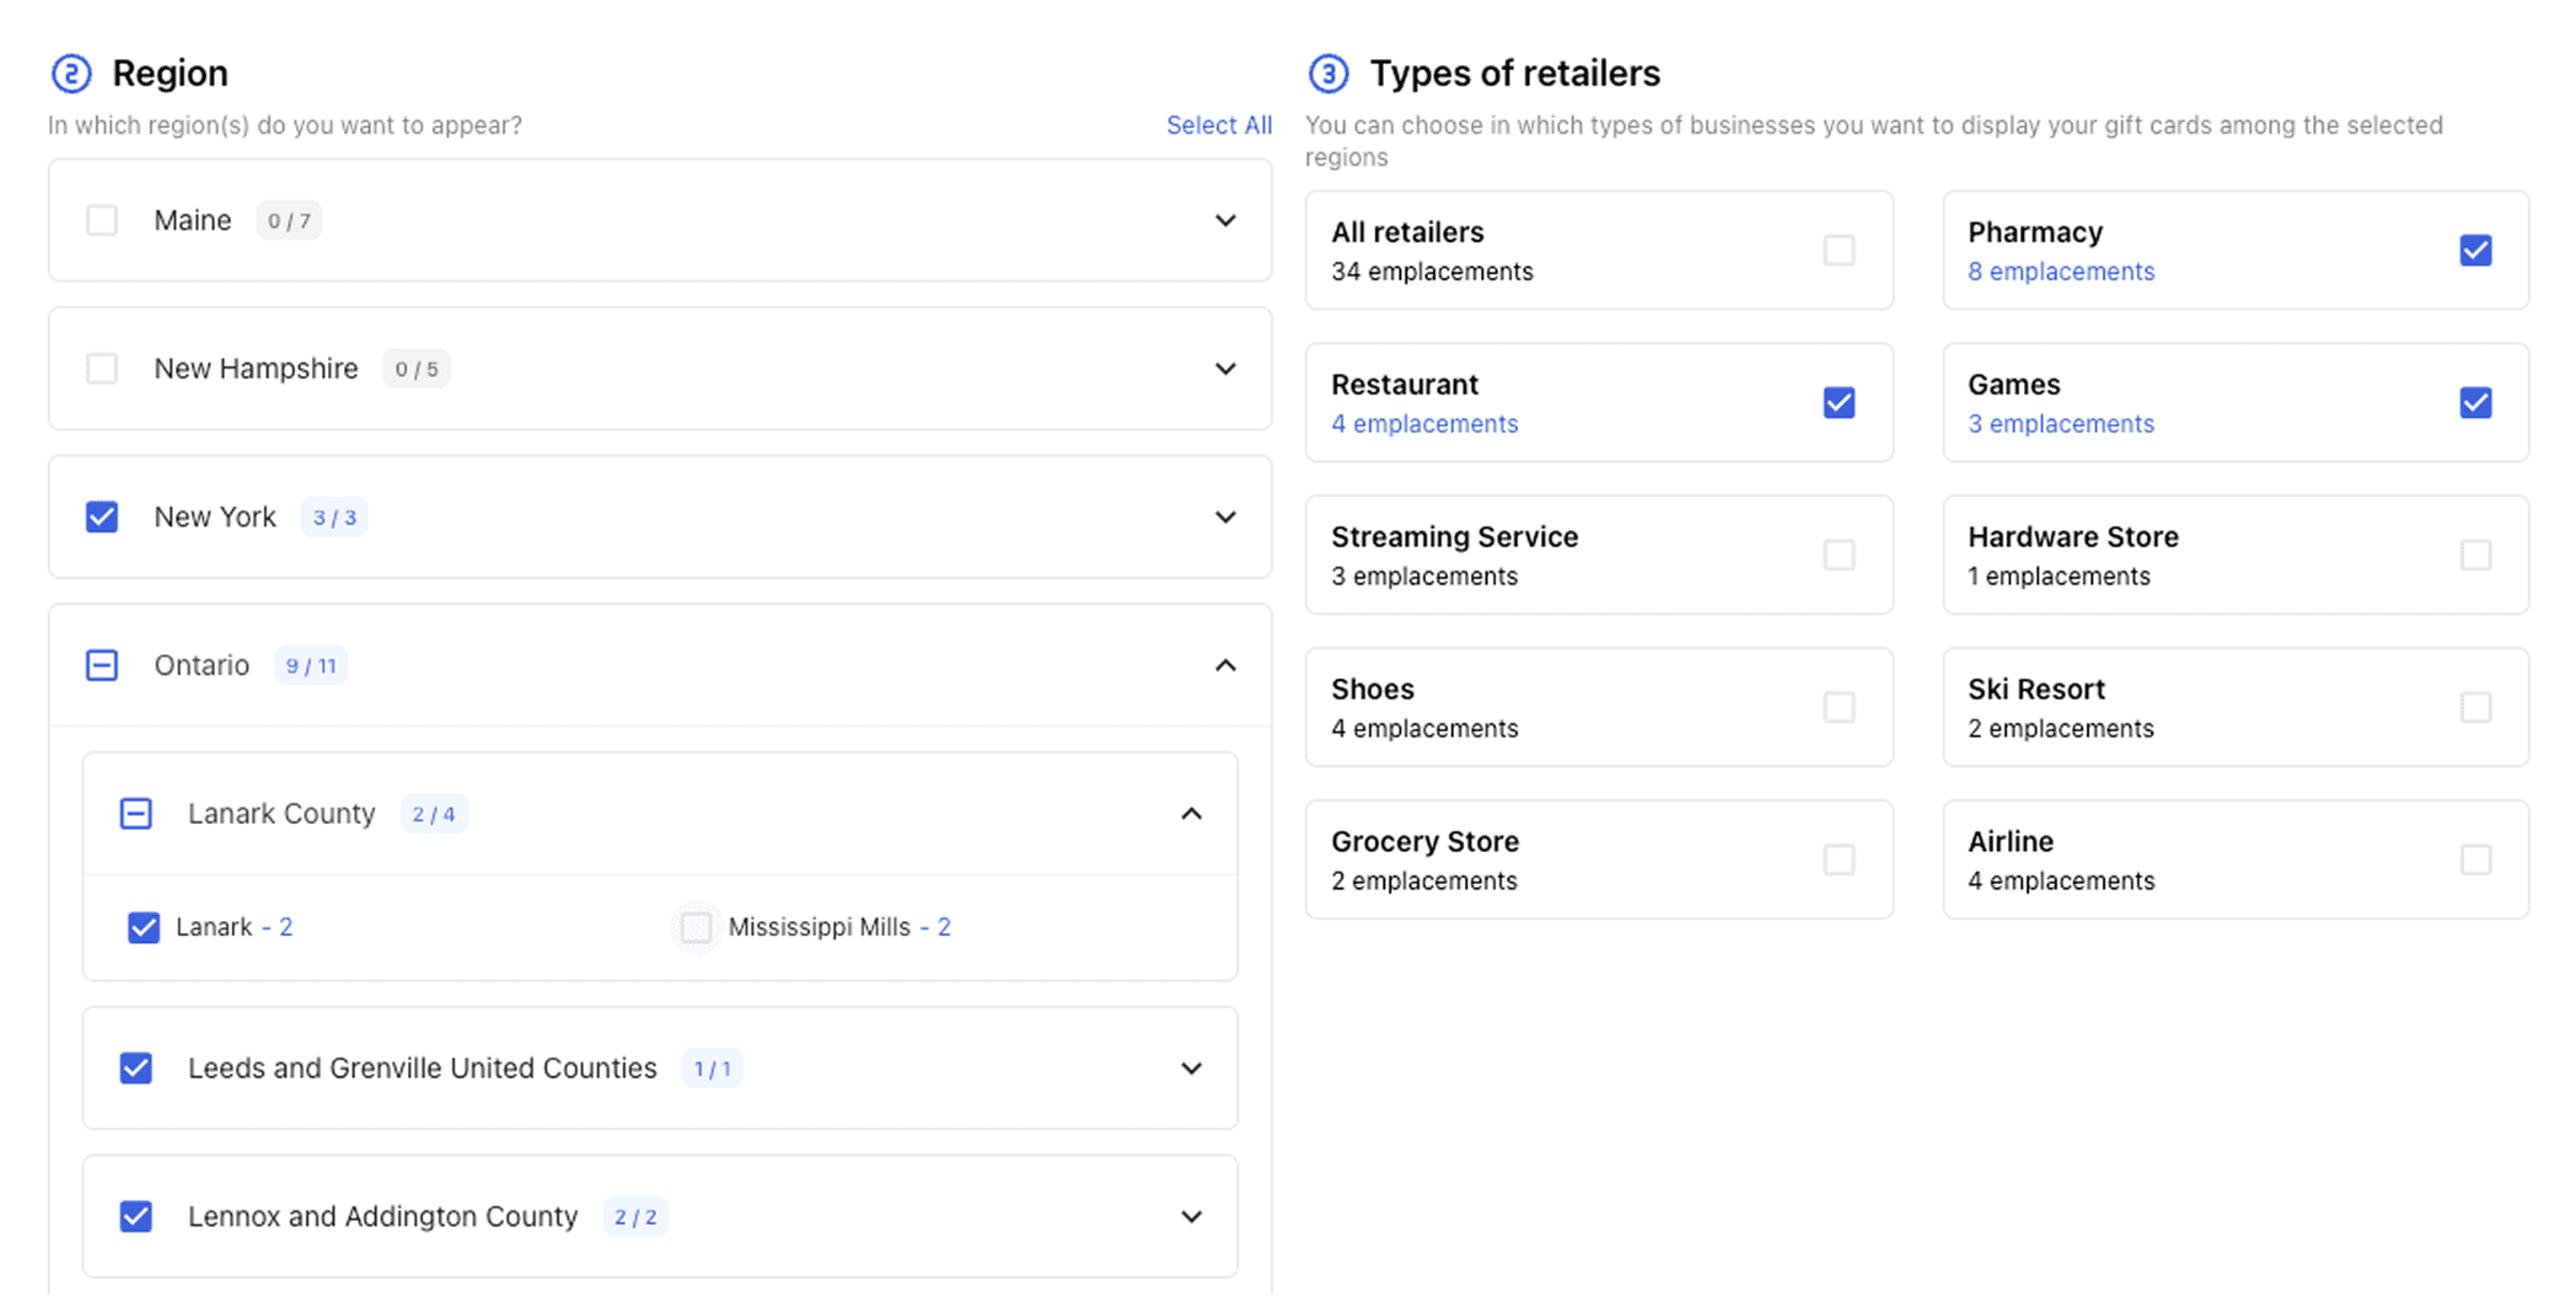Viewport: 2576px width, 1312px height.
Task: Toggle the Lanark County checkbox
Action: point(136,814)
